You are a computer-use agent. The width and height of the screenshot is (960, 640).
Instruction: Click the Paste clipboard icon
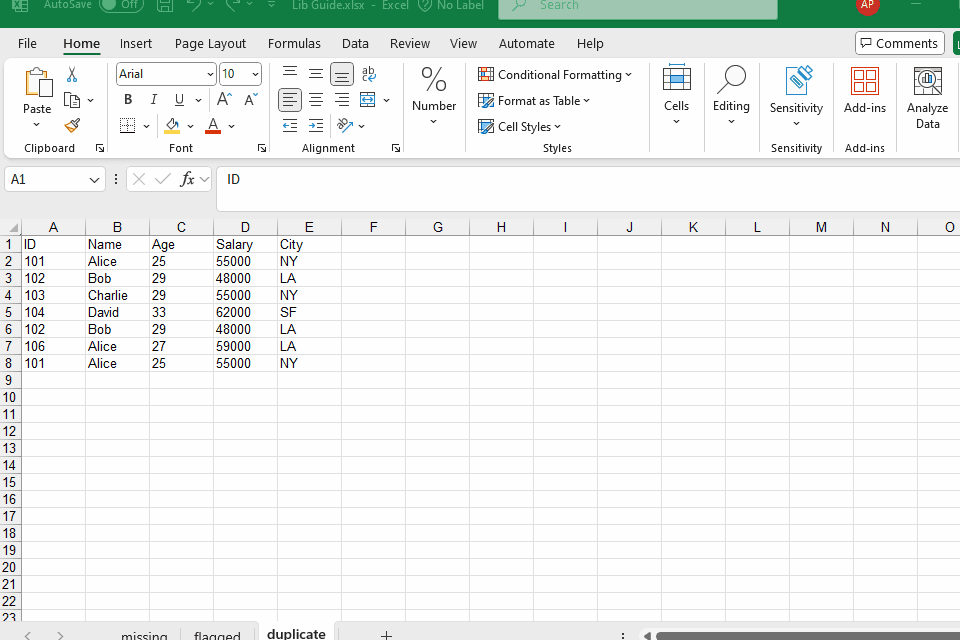pyautogui.click(x=38, y=82)
